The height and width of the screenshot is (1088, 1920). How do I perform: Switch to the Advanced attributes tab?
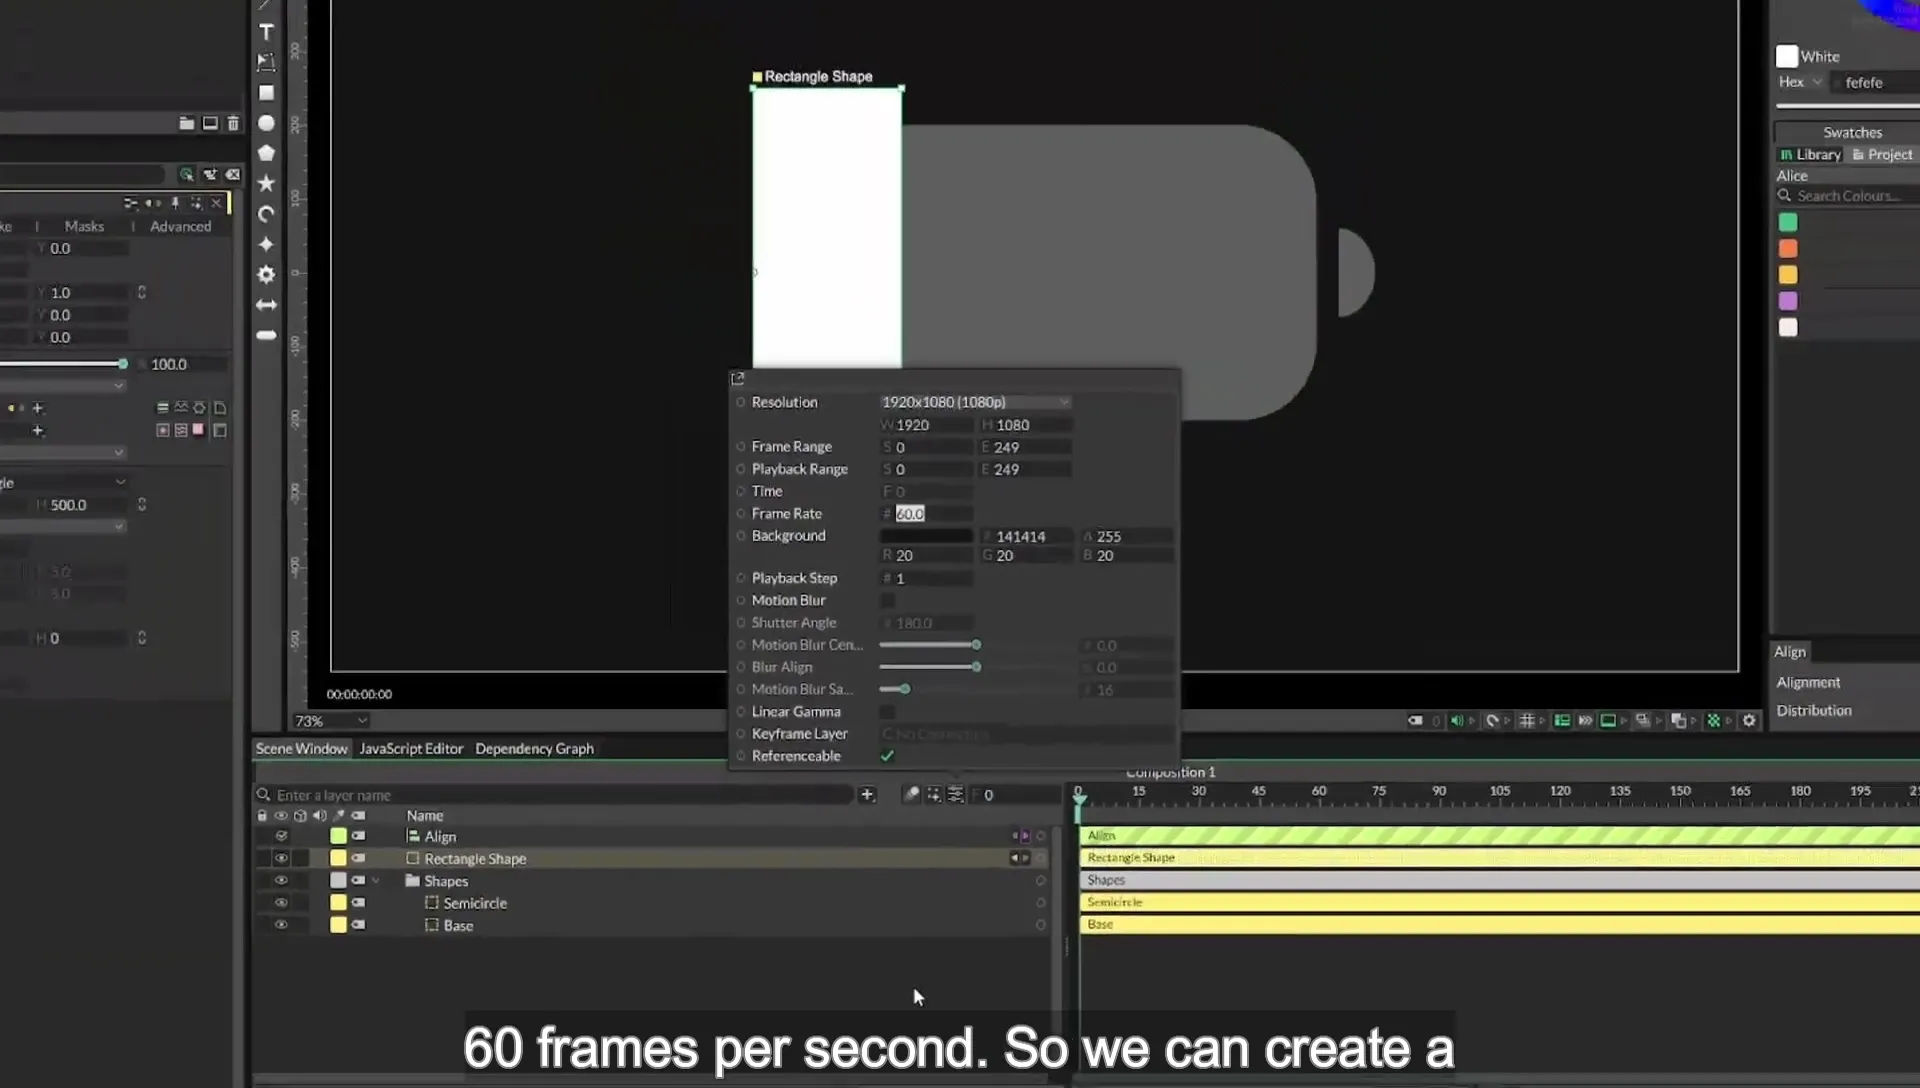[180, 226]
